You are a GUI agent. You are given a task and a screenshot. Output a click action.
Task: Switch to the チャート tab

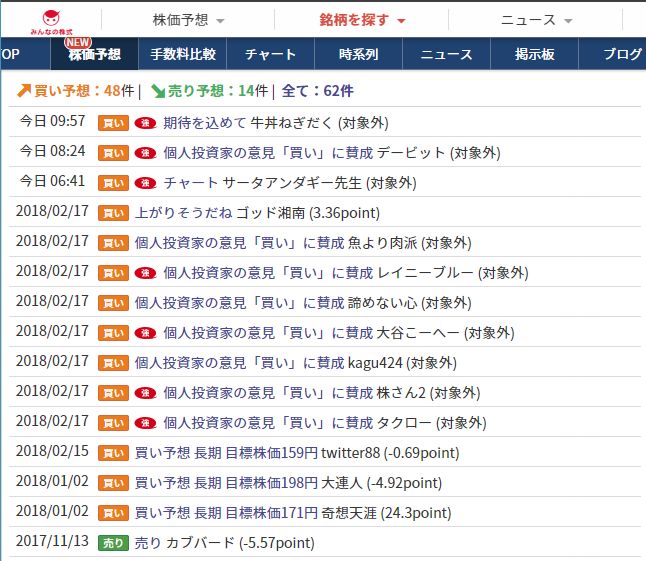270,54
